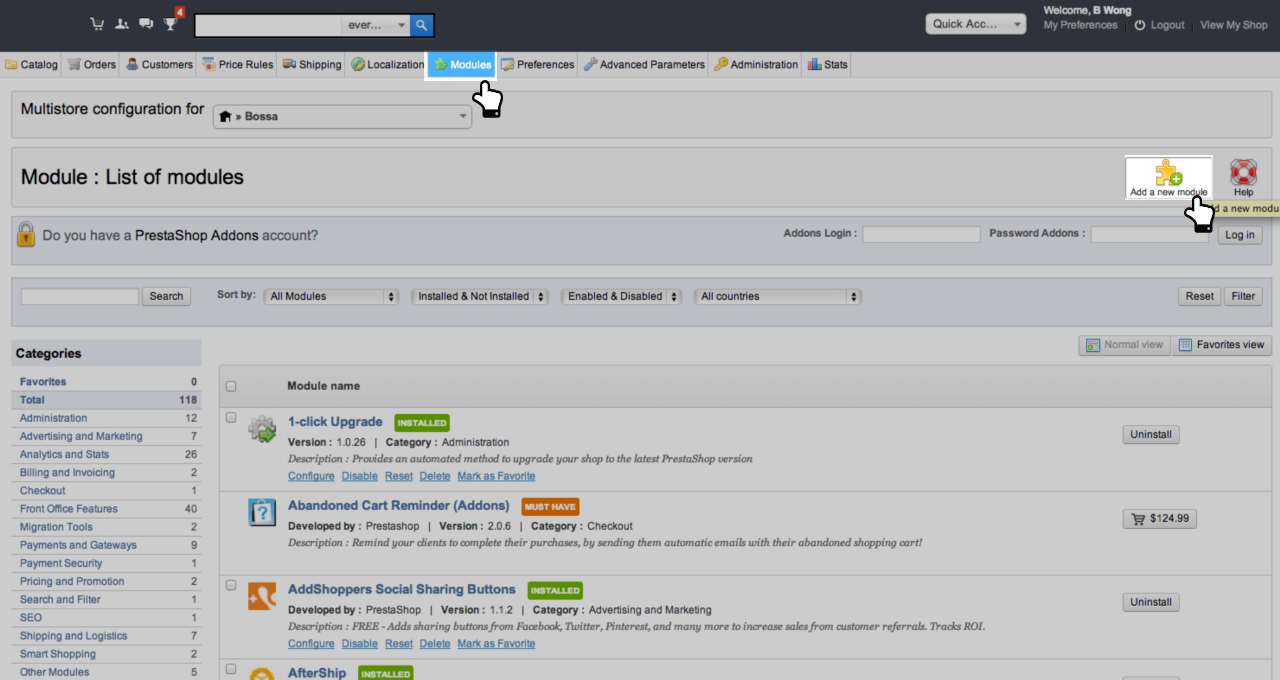Click the blue magnifier search button

point(423,24)
